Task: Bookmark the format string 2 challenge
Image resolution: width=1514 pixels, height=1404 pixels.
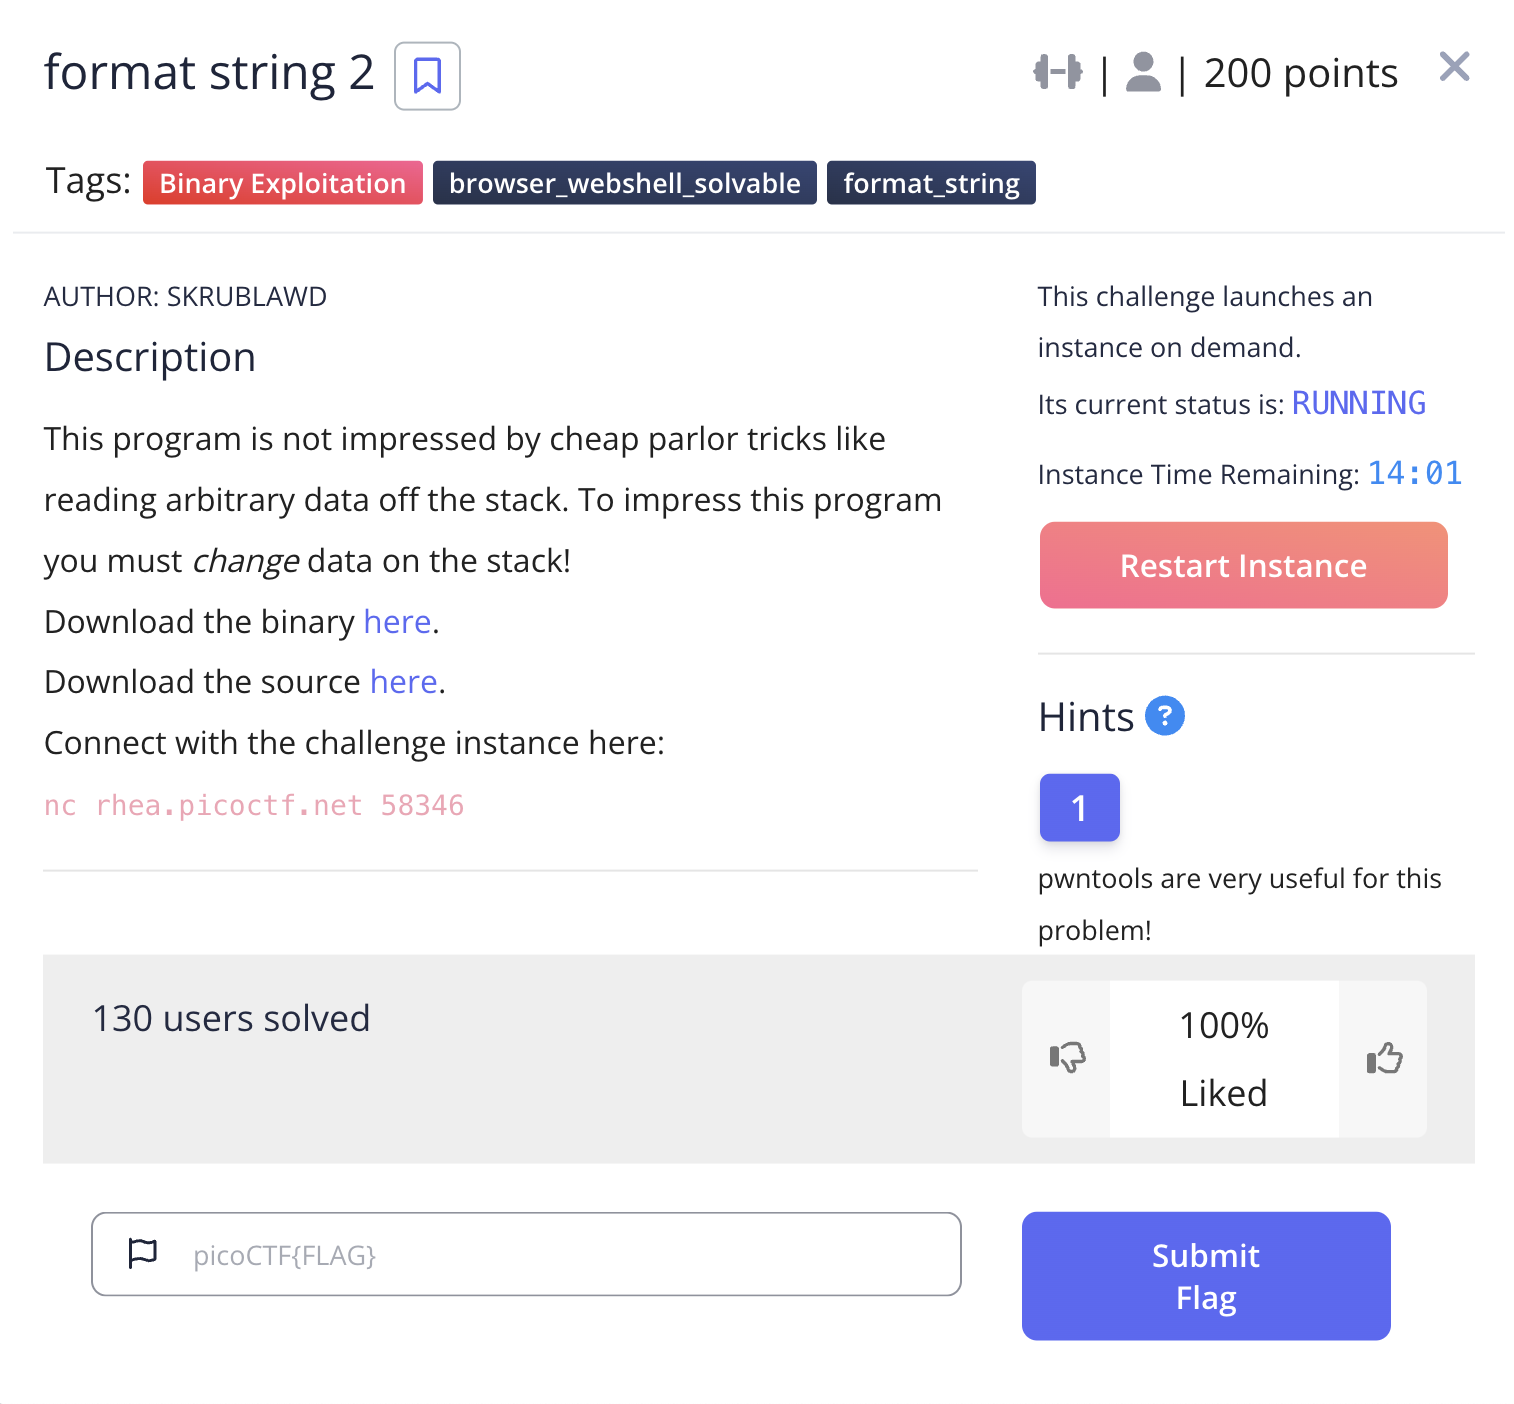Action: 427,76
